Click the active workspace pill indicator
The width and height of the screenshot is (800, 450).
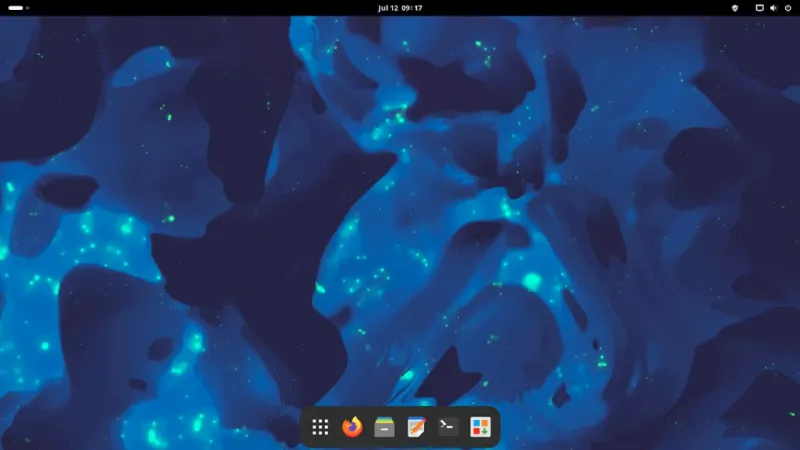click(x=15, y=7)
